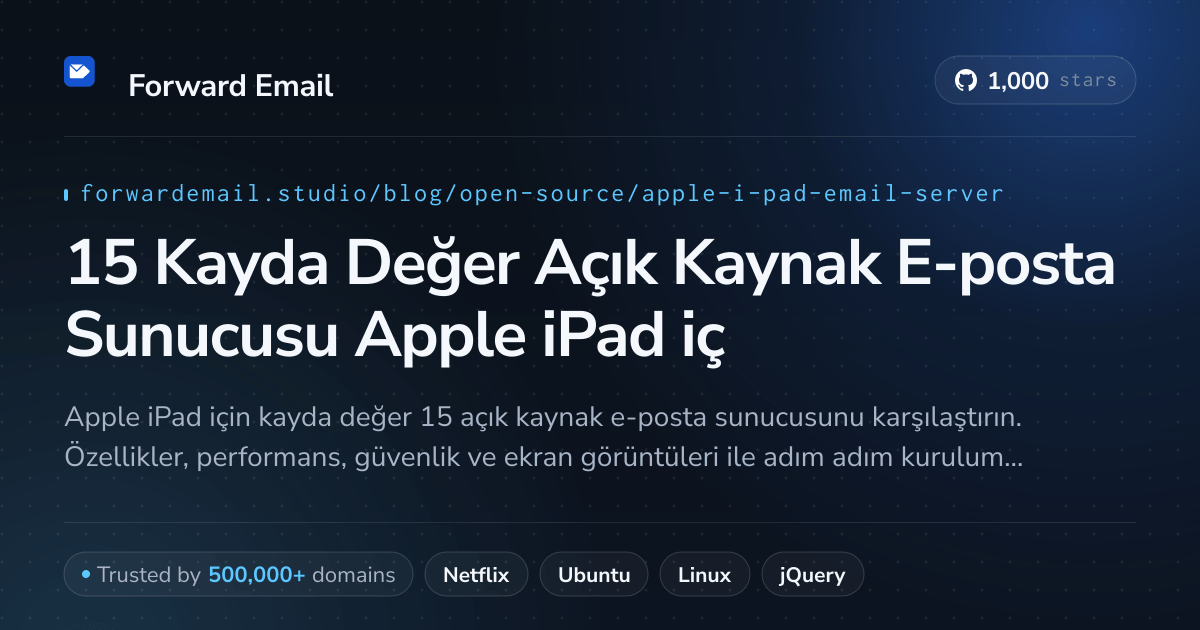The width and height of the screenshot is (1200, 630).
Task: Click the GitHub octocat icon
Action: 966,81
